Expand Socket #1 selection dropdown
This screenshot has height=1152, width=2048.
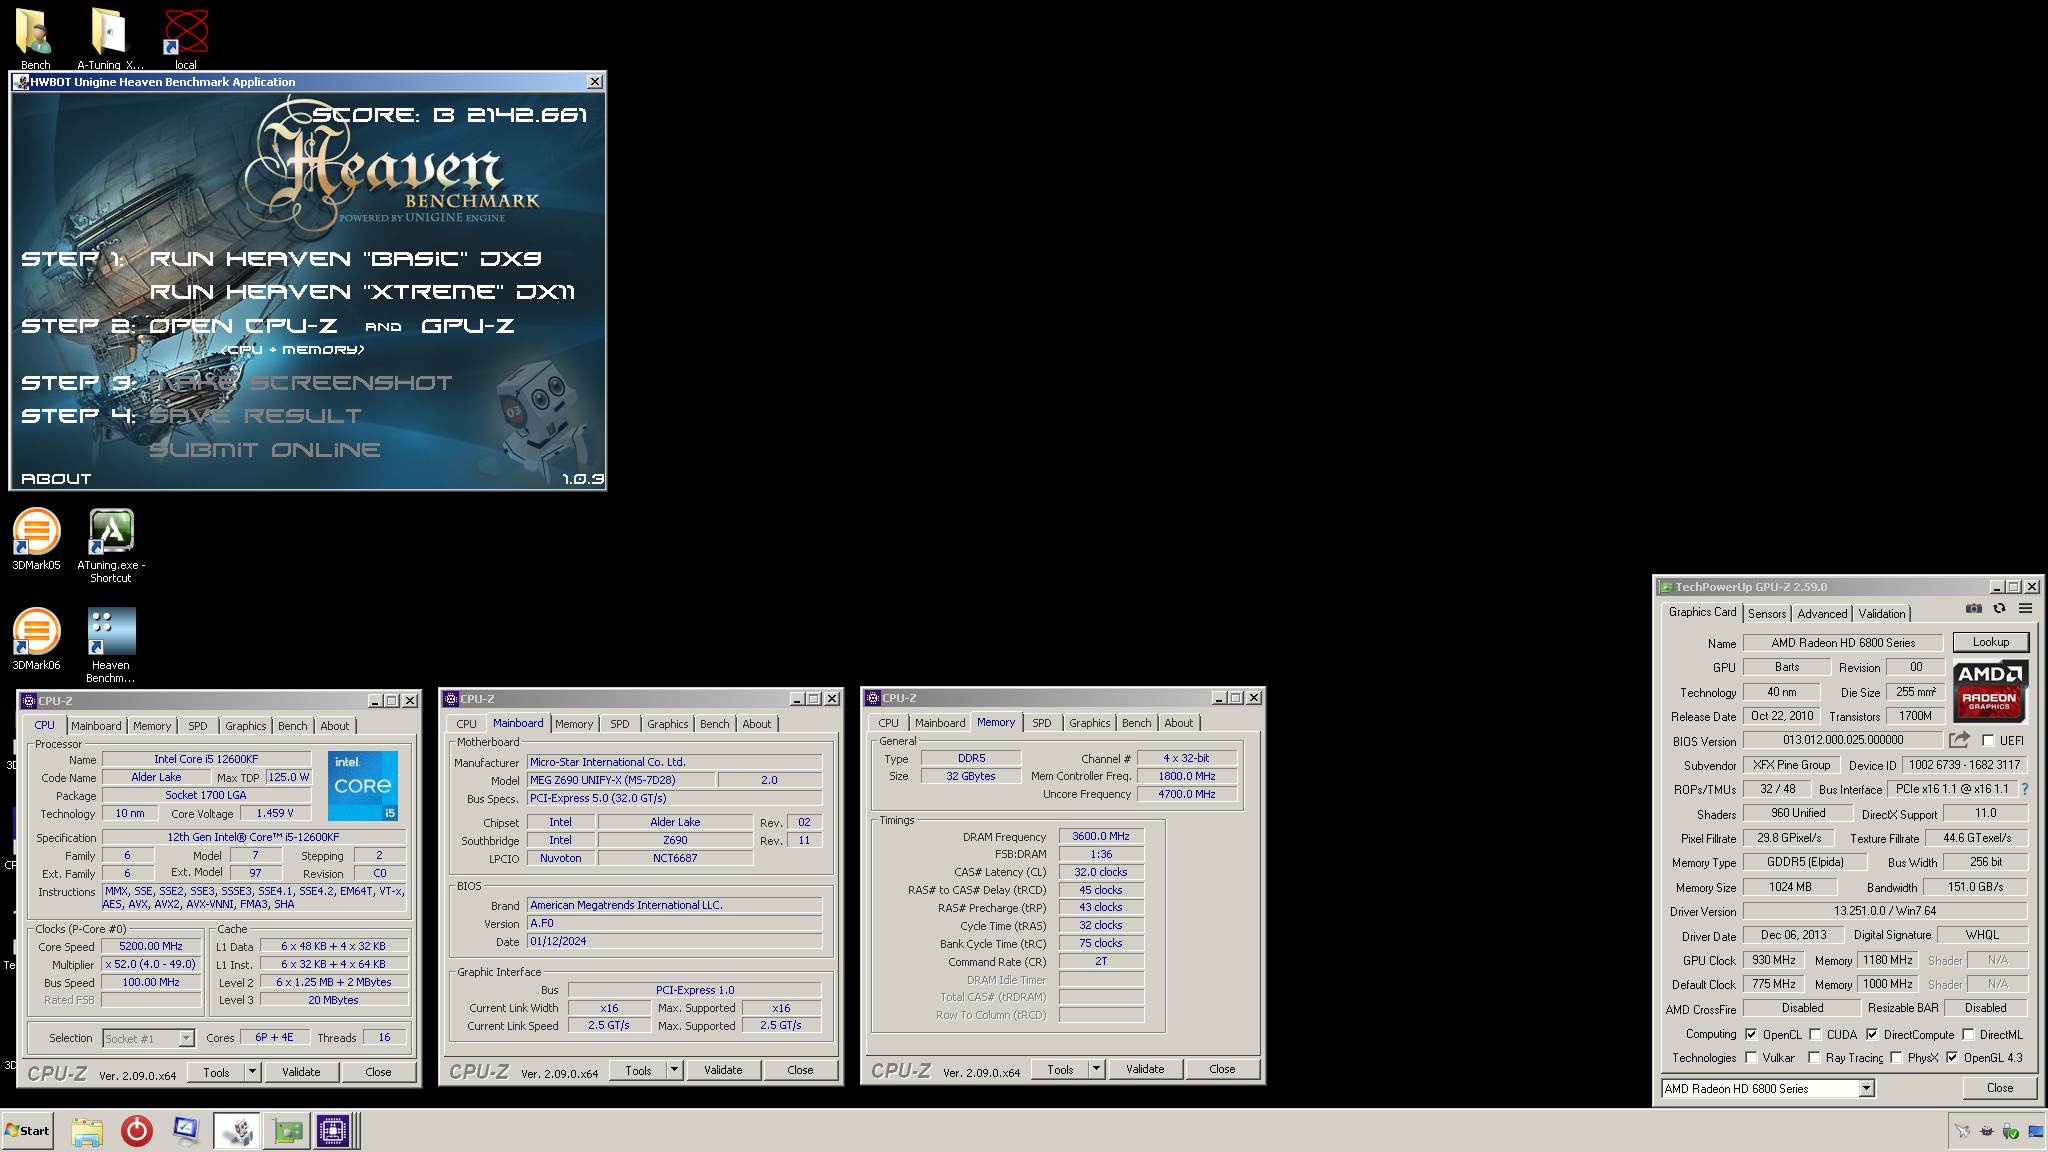pos(186,1039)
